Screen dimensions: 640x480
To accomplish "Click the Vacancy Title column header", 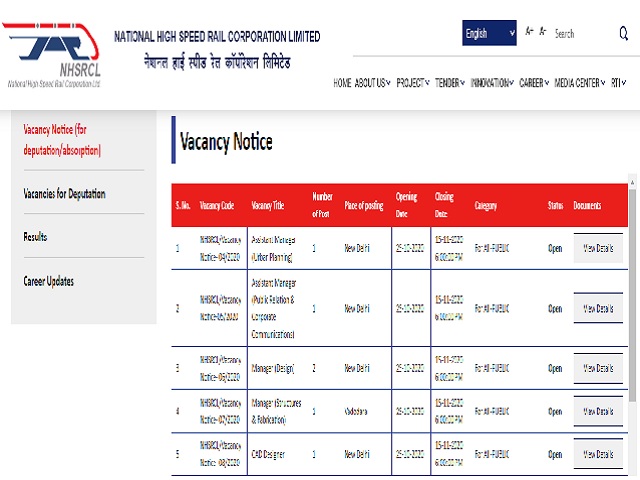I will pyautogui.click(x=268, y=205).
